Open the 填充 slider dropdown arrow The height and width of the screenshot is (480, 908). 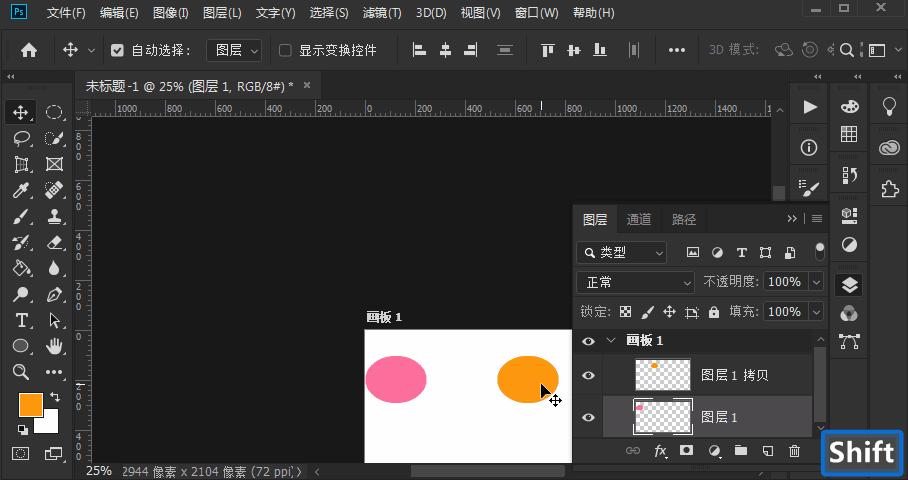(x=817, y=312)
